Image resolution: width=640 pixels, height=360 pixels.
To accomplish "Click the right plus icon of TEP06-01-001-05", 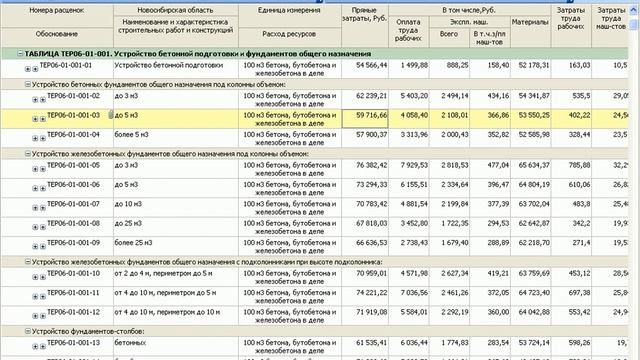I will (42, 169).
